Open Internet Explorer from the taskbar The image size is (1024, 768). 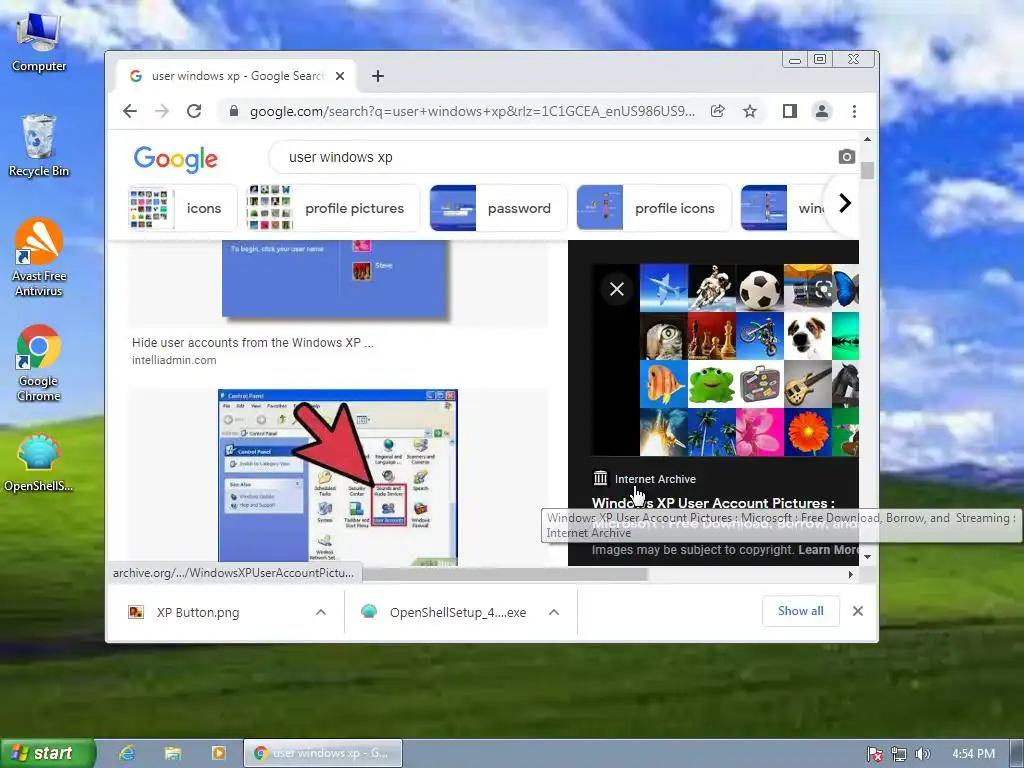coord(127,753)
